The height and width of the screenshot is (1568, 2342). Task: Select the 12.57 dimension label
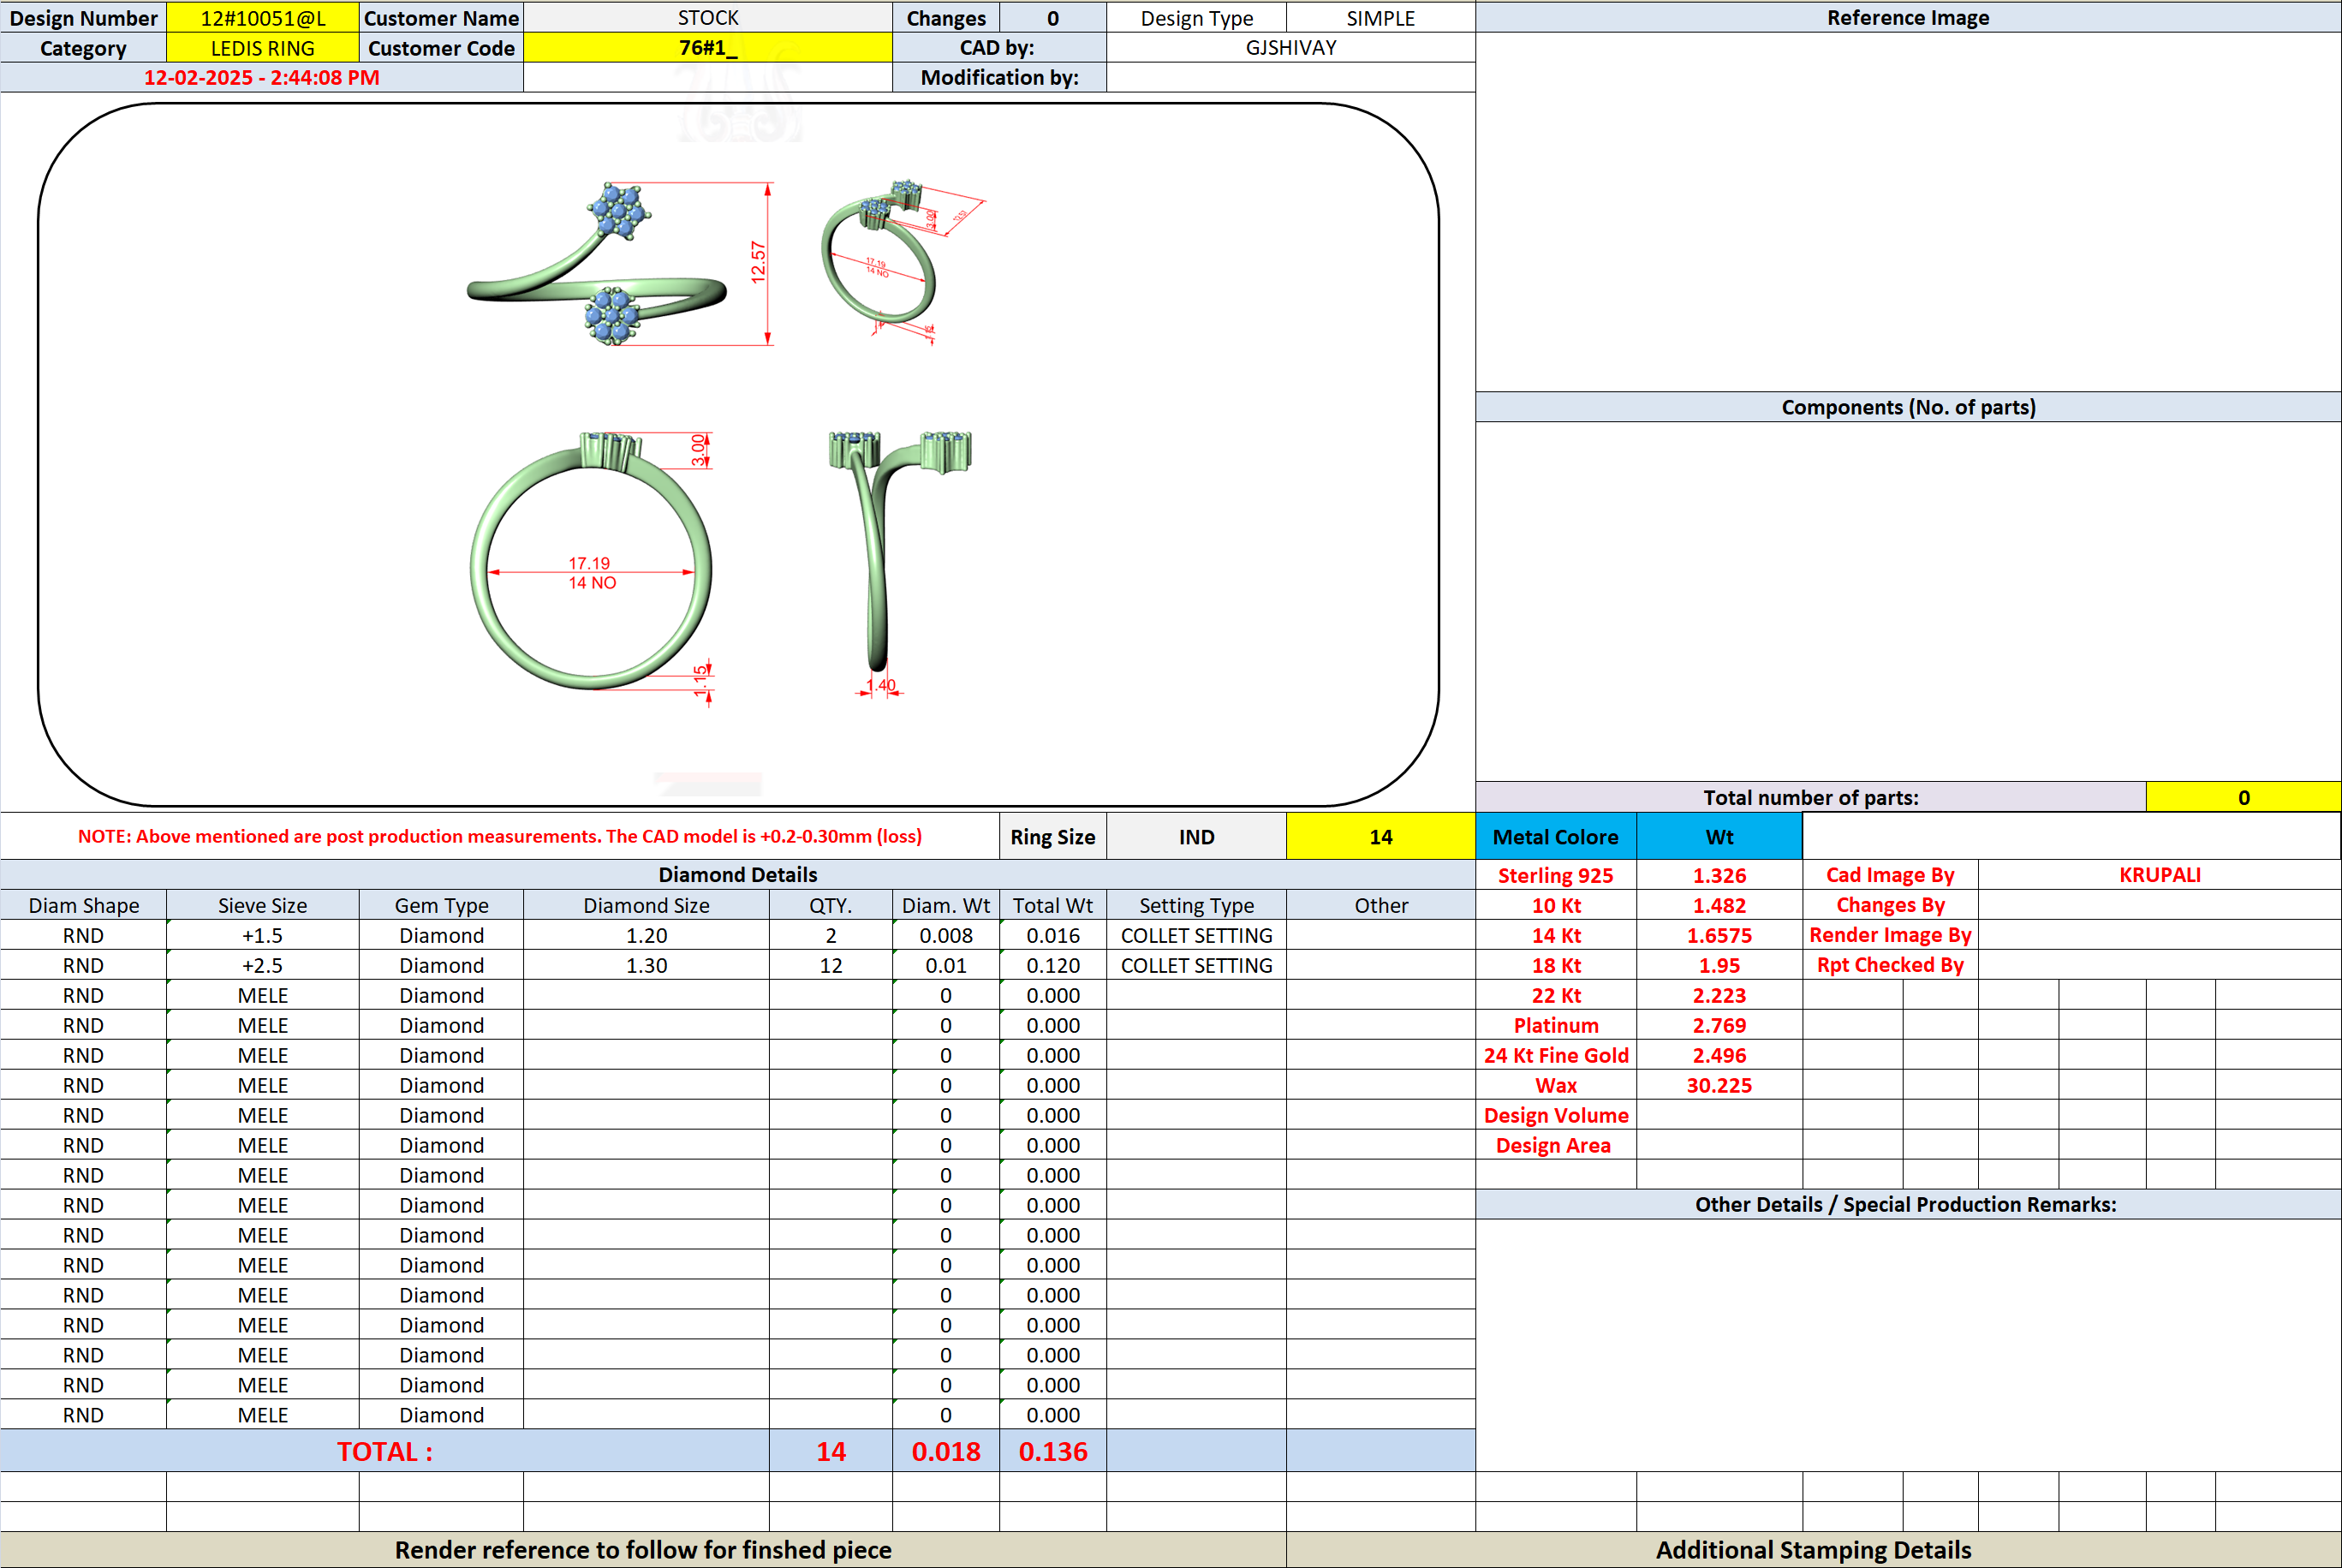pyautogui.click(x=758, y=262)
